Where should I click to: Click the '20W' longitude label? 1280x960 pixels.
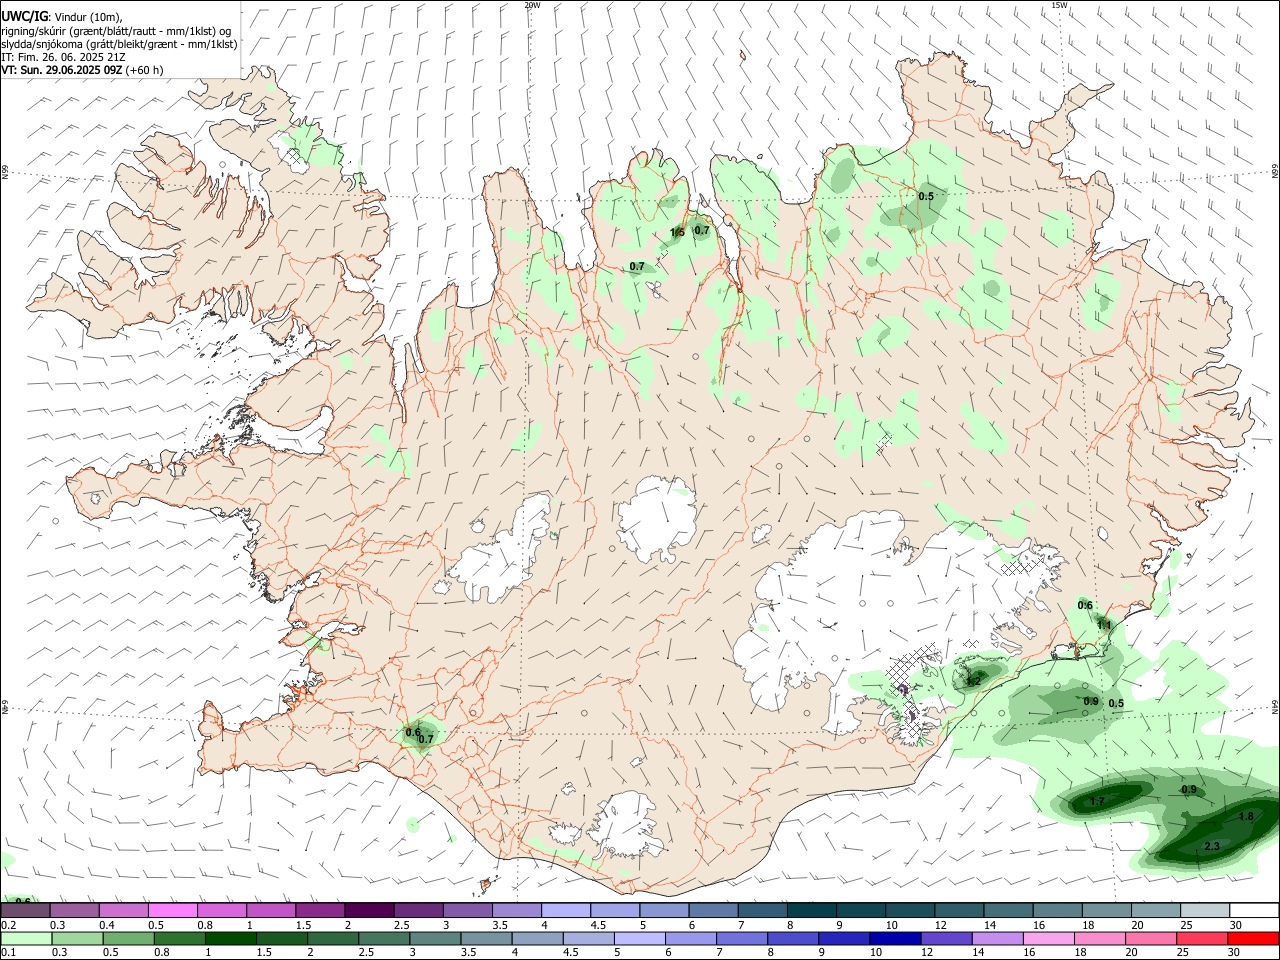point(532,5)
